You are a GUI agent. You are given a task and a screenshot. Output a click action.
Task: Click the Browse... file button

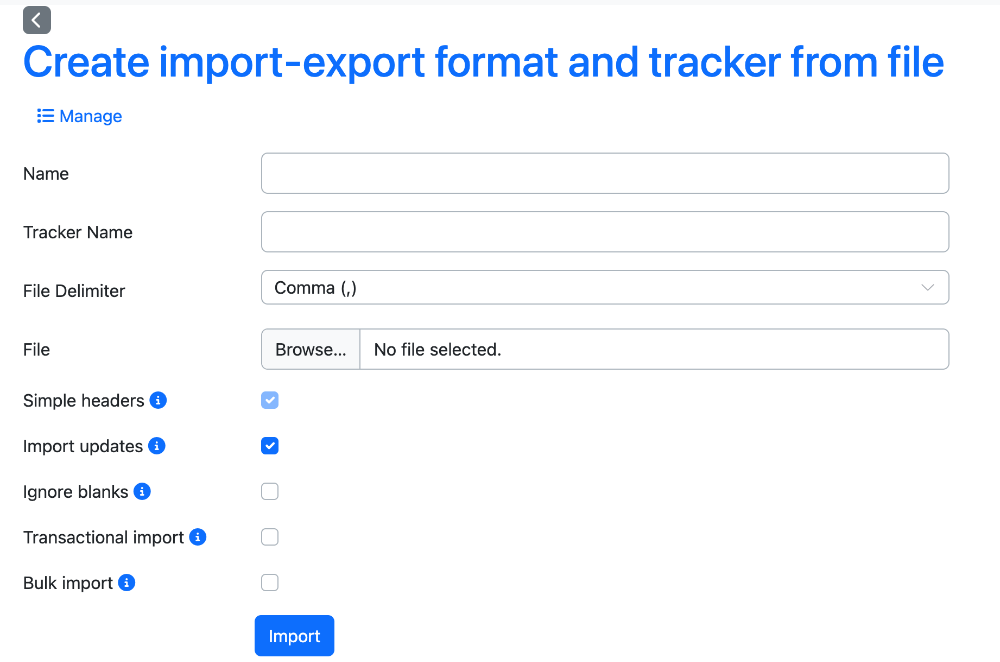click(x=311, y=349)
